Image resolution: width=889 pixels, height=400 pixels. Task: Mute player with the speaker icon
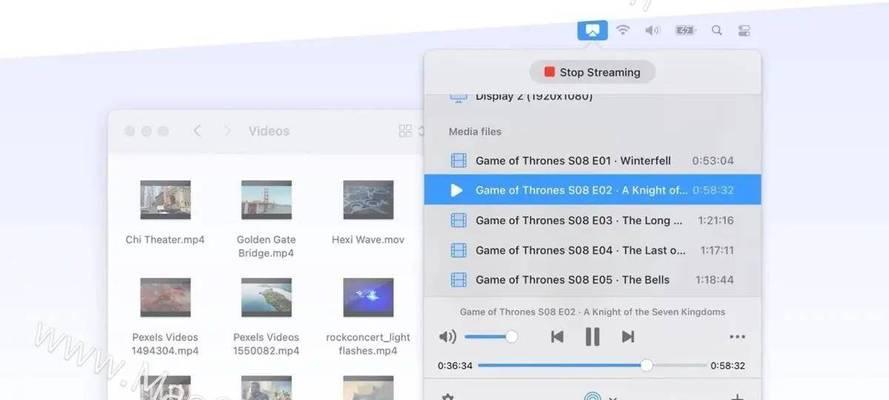click(447, 337)
